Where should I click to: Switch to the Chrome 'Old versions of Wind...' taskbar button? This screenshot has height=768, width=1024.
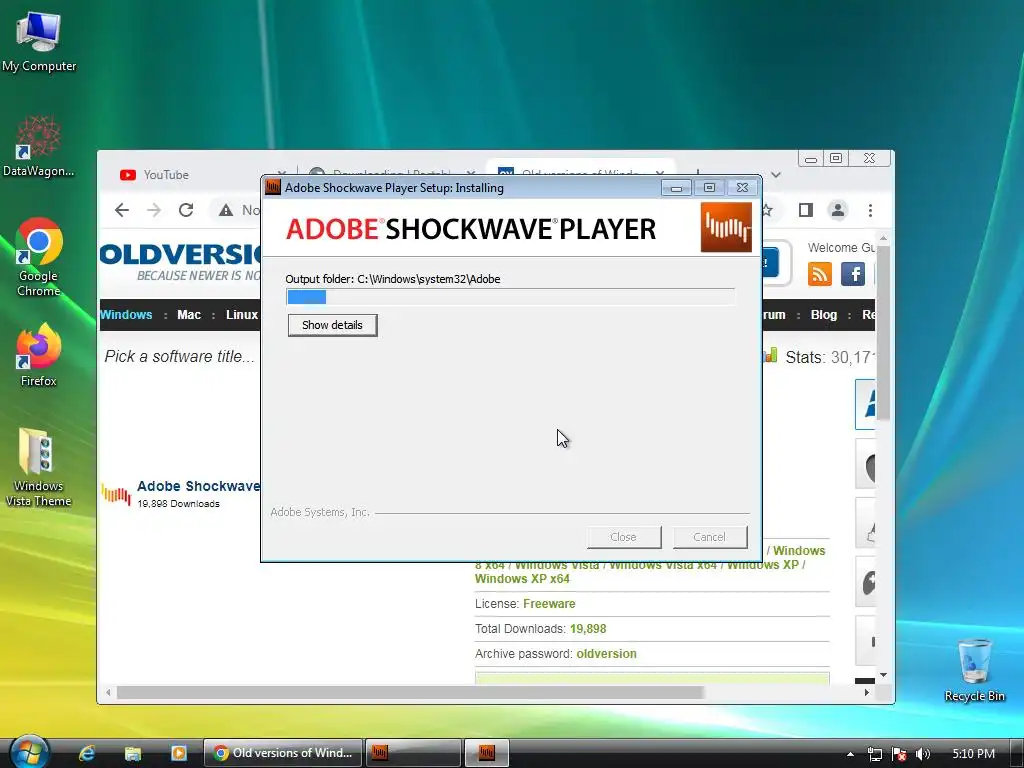(x=283, y=753)
